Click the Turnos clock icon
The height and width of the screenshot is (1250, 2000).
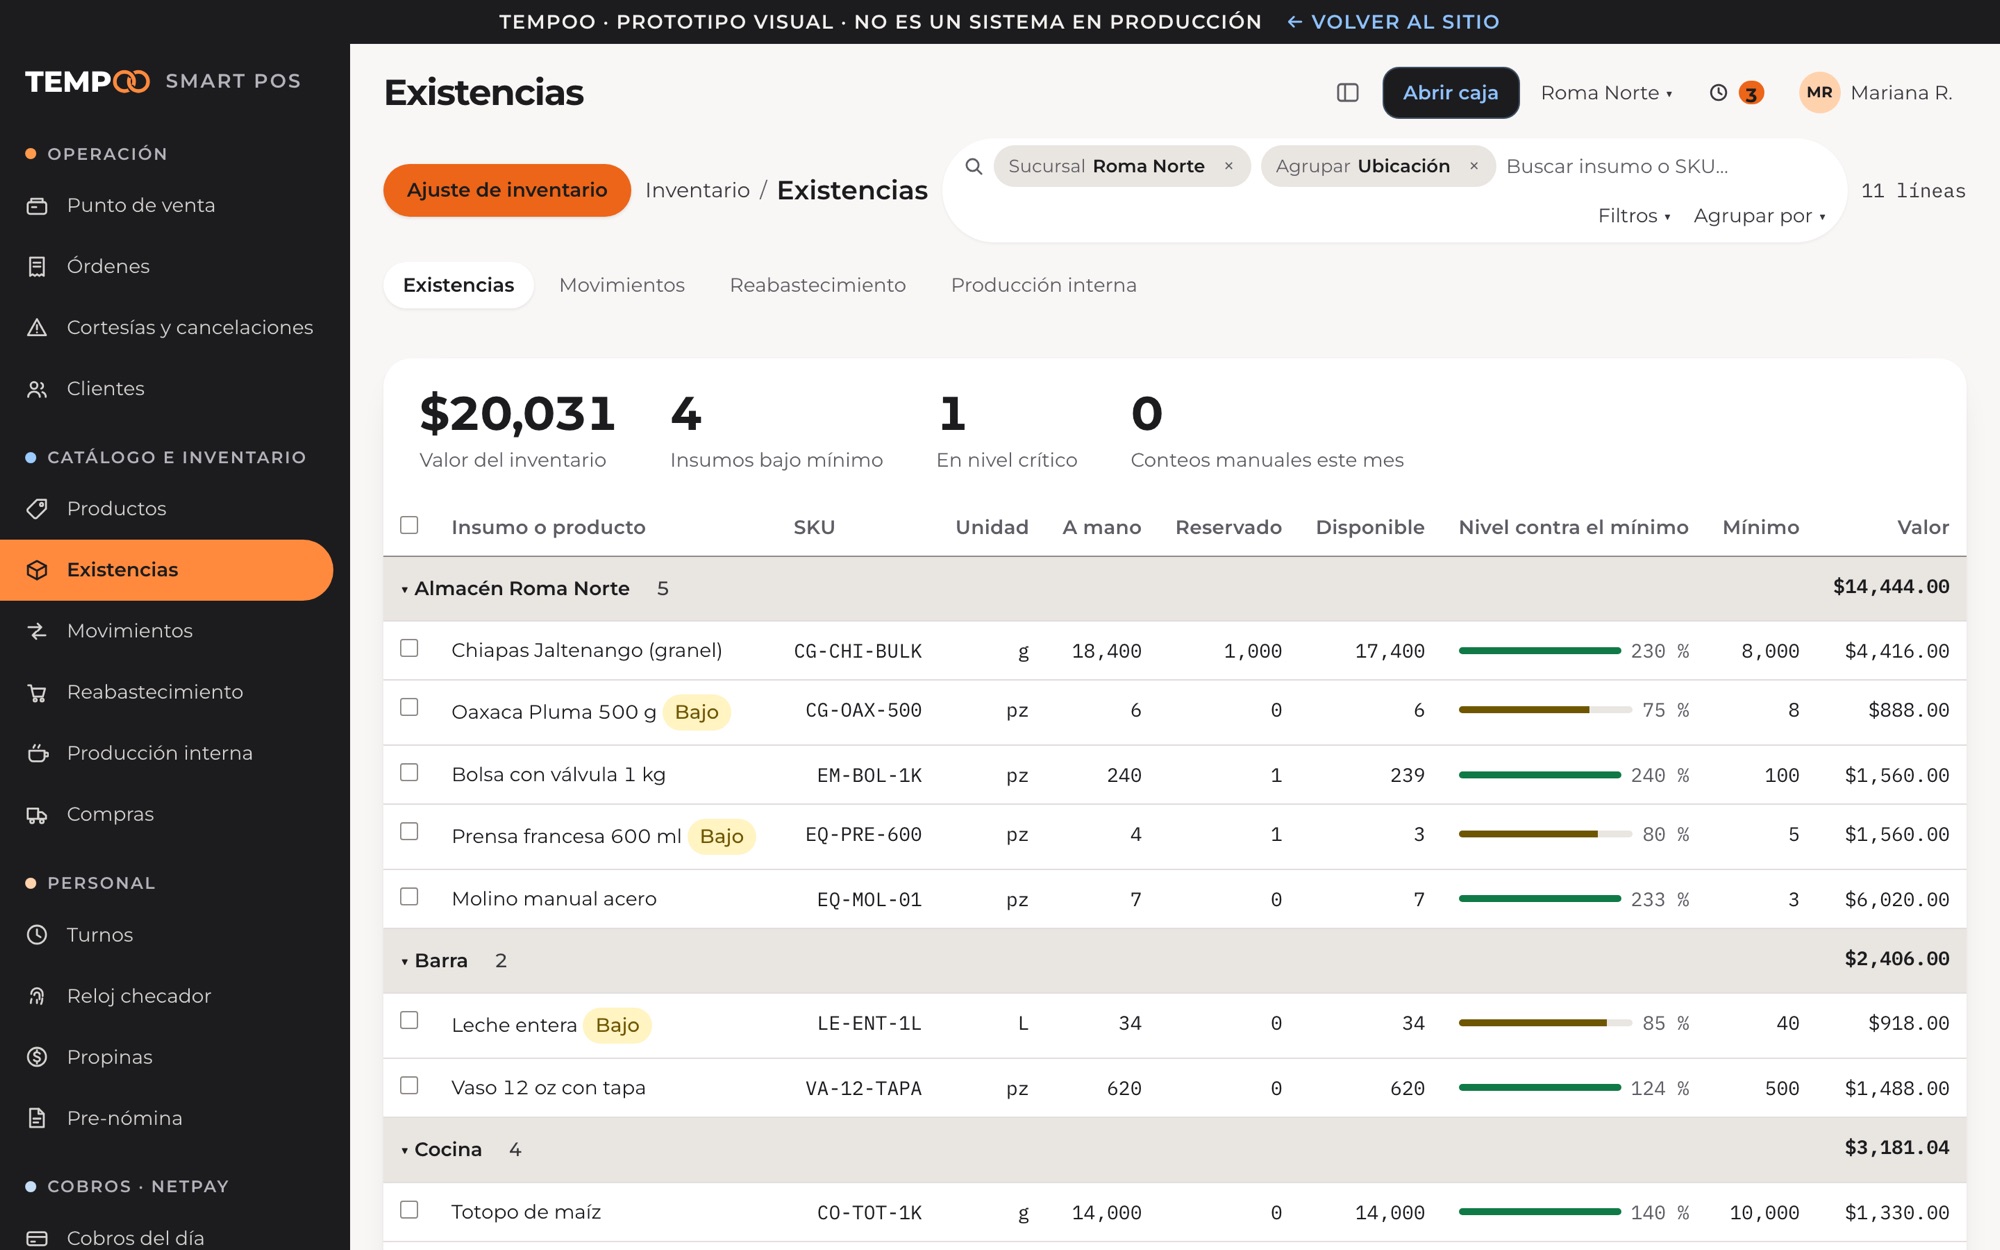(37, 935)
